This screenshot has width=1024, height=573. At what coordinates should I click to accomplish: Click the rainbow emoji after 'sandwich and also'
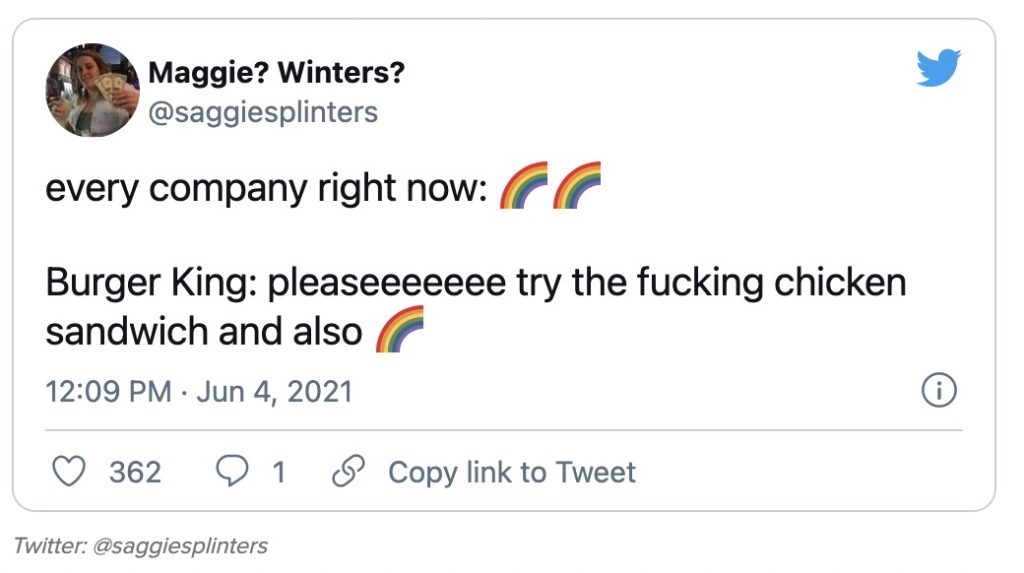[400, 330]
